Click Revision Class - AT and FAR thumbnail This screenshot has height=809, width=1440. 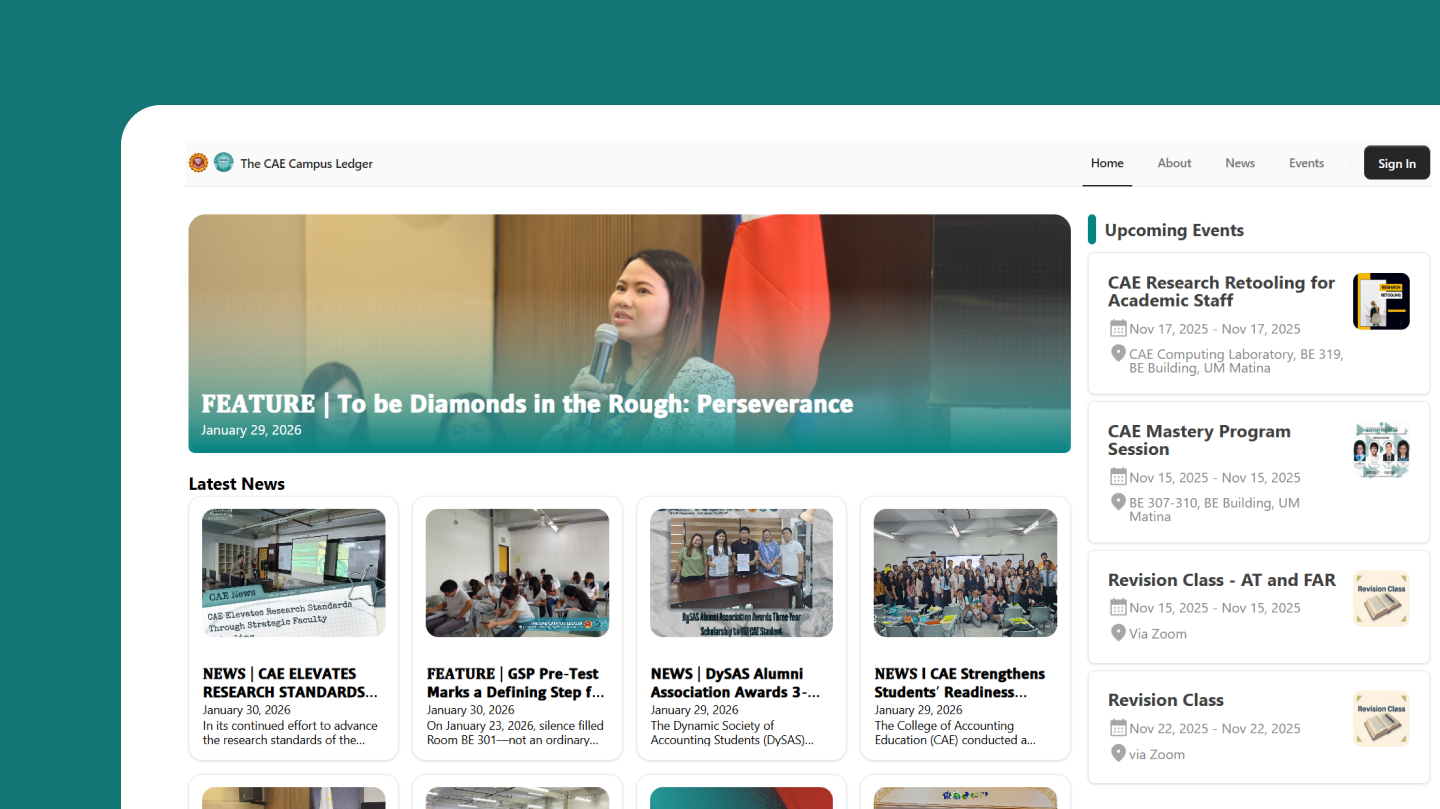tap(1381, 598)
